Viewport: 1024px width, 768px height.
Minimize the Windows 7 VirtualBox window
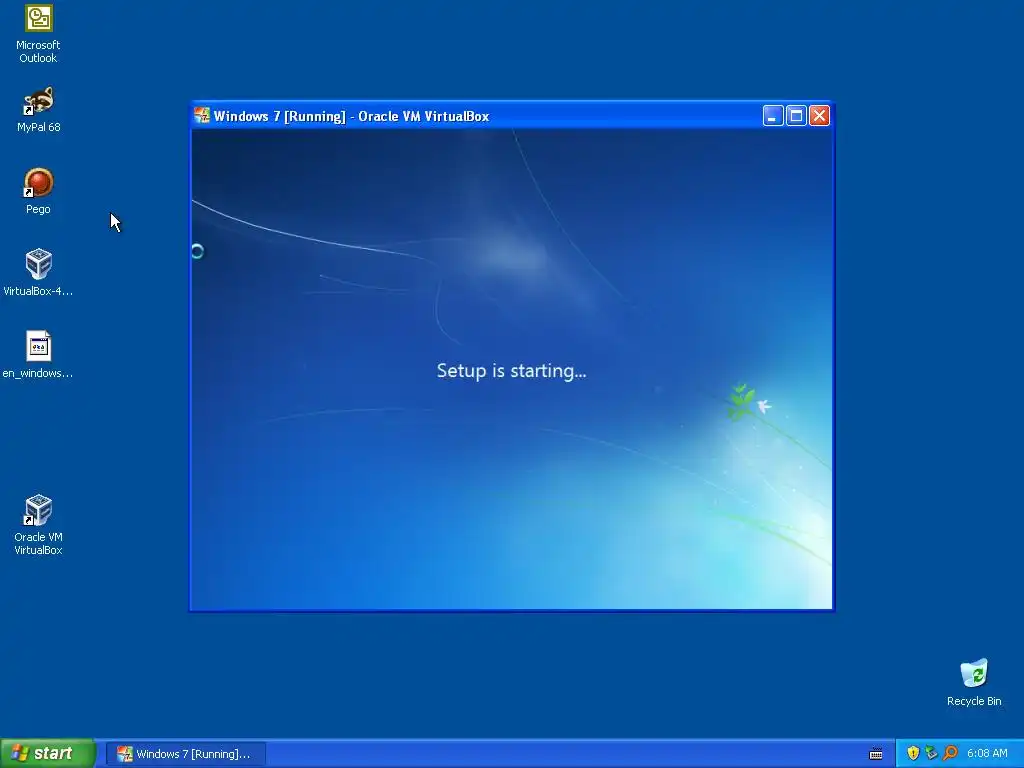(773, 116)
